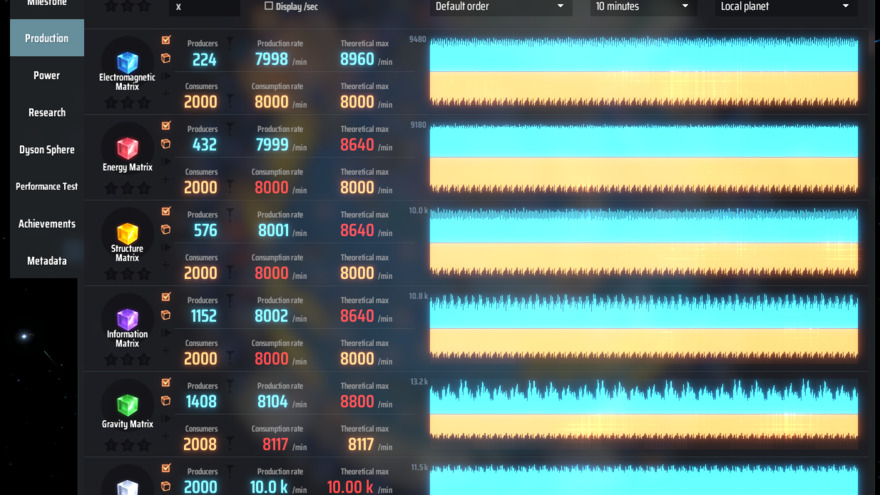Open the Local planet scope dropdown
880x495 pixels.
pyautogui.click(x=785, y=7)
